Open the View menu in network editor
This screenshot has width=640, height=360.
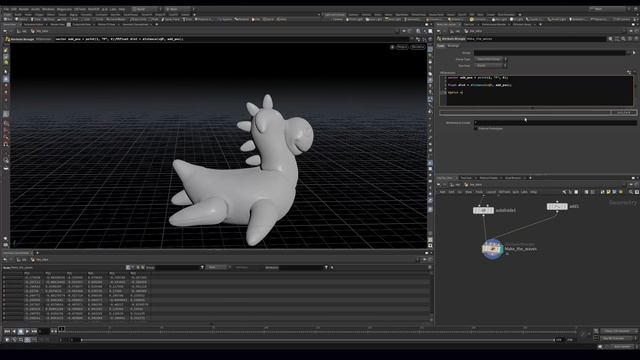coord(469,192)
